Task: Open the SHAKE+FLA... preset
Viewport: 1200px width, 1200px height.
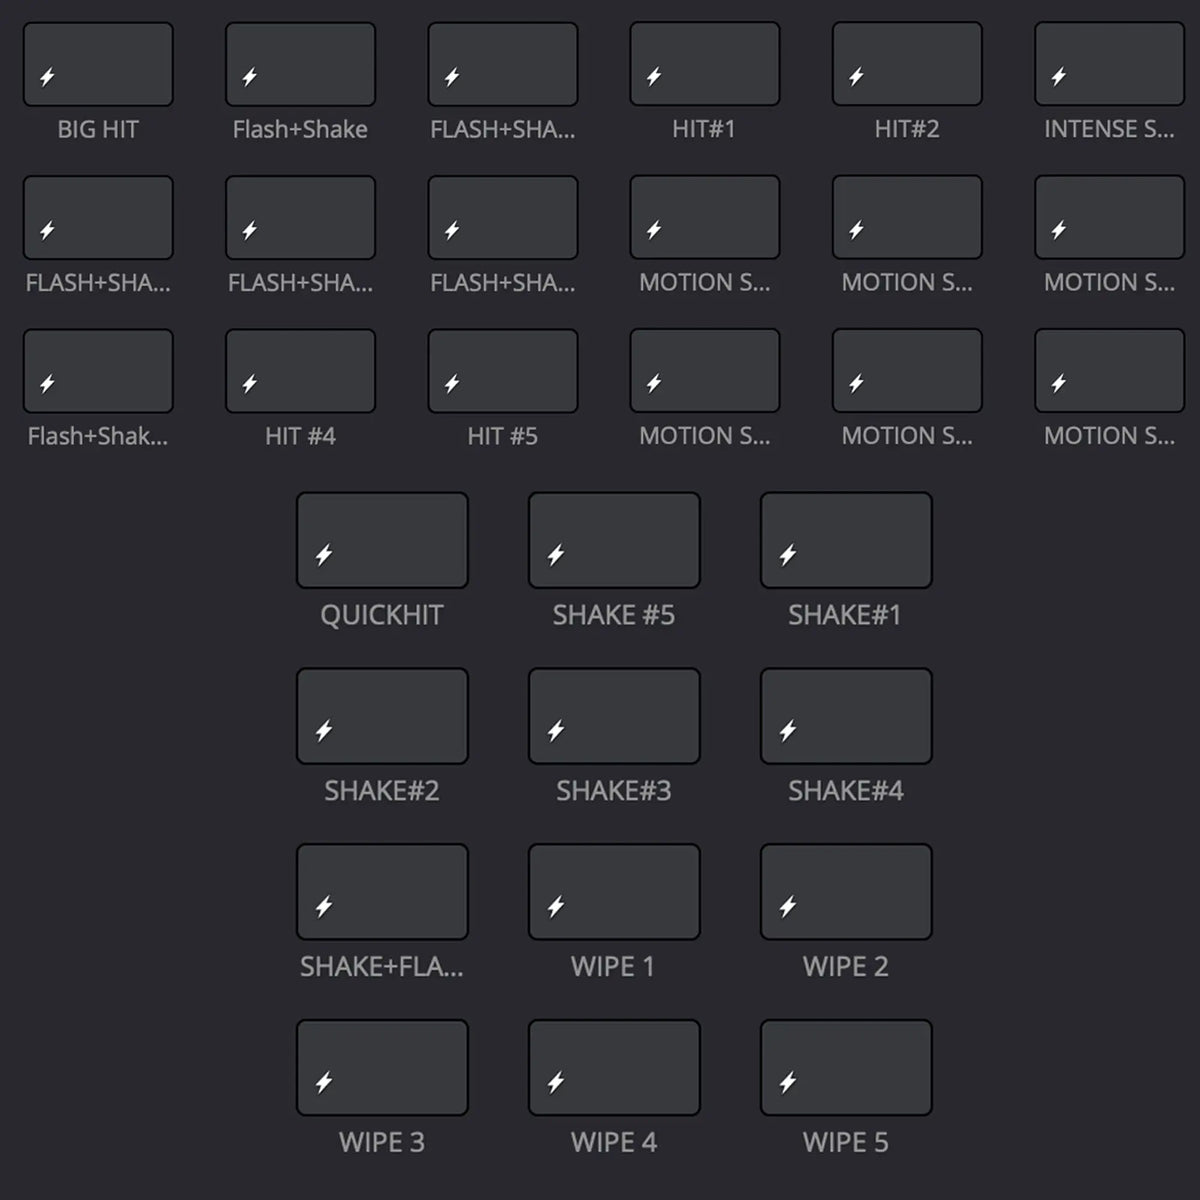Action: [x=382, y=891]
